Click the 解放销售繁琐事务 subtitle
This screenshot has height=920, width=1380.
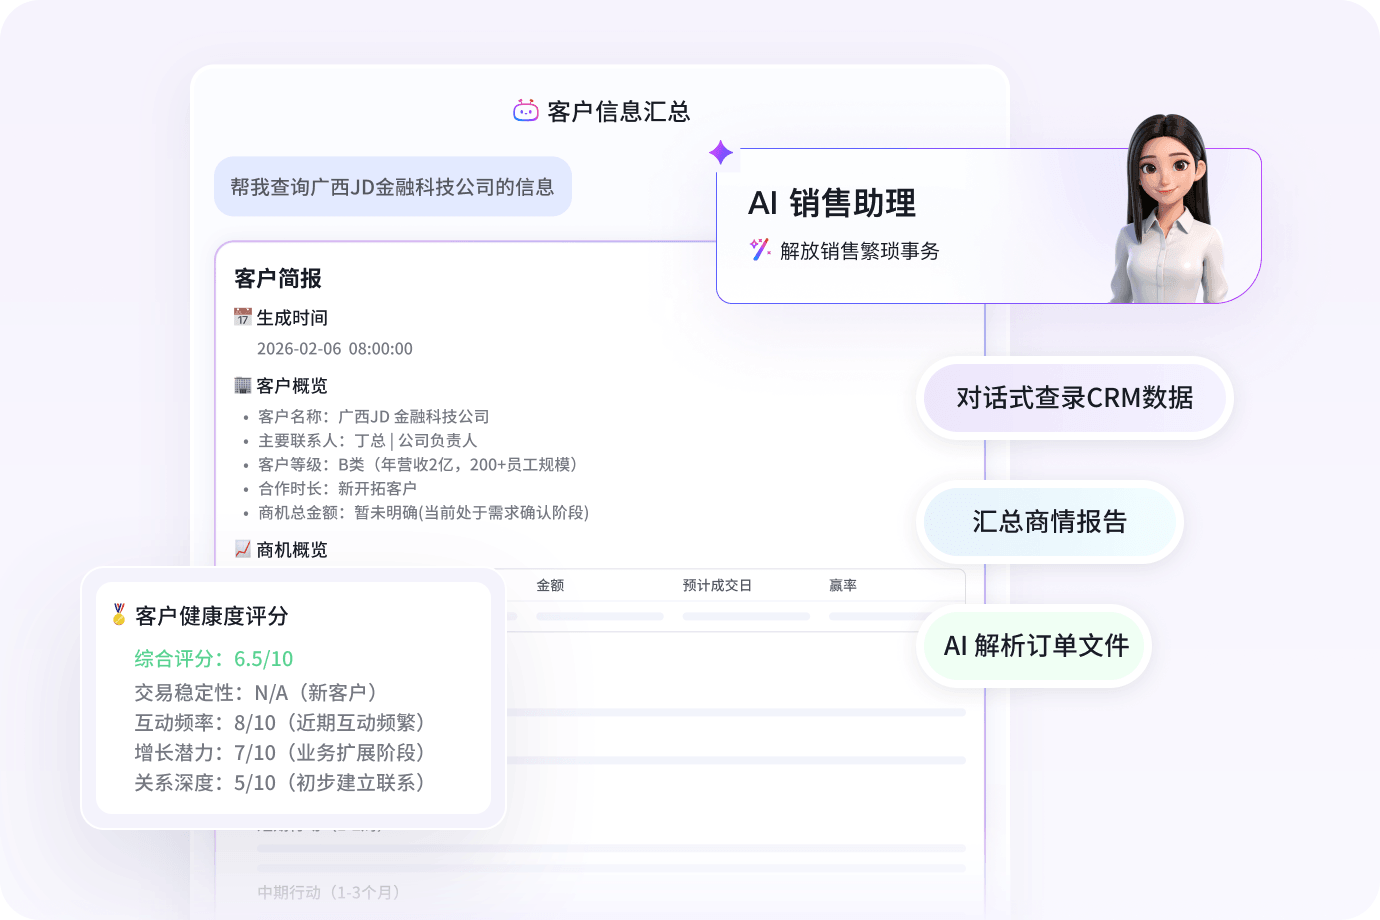[x=860, y=251]
